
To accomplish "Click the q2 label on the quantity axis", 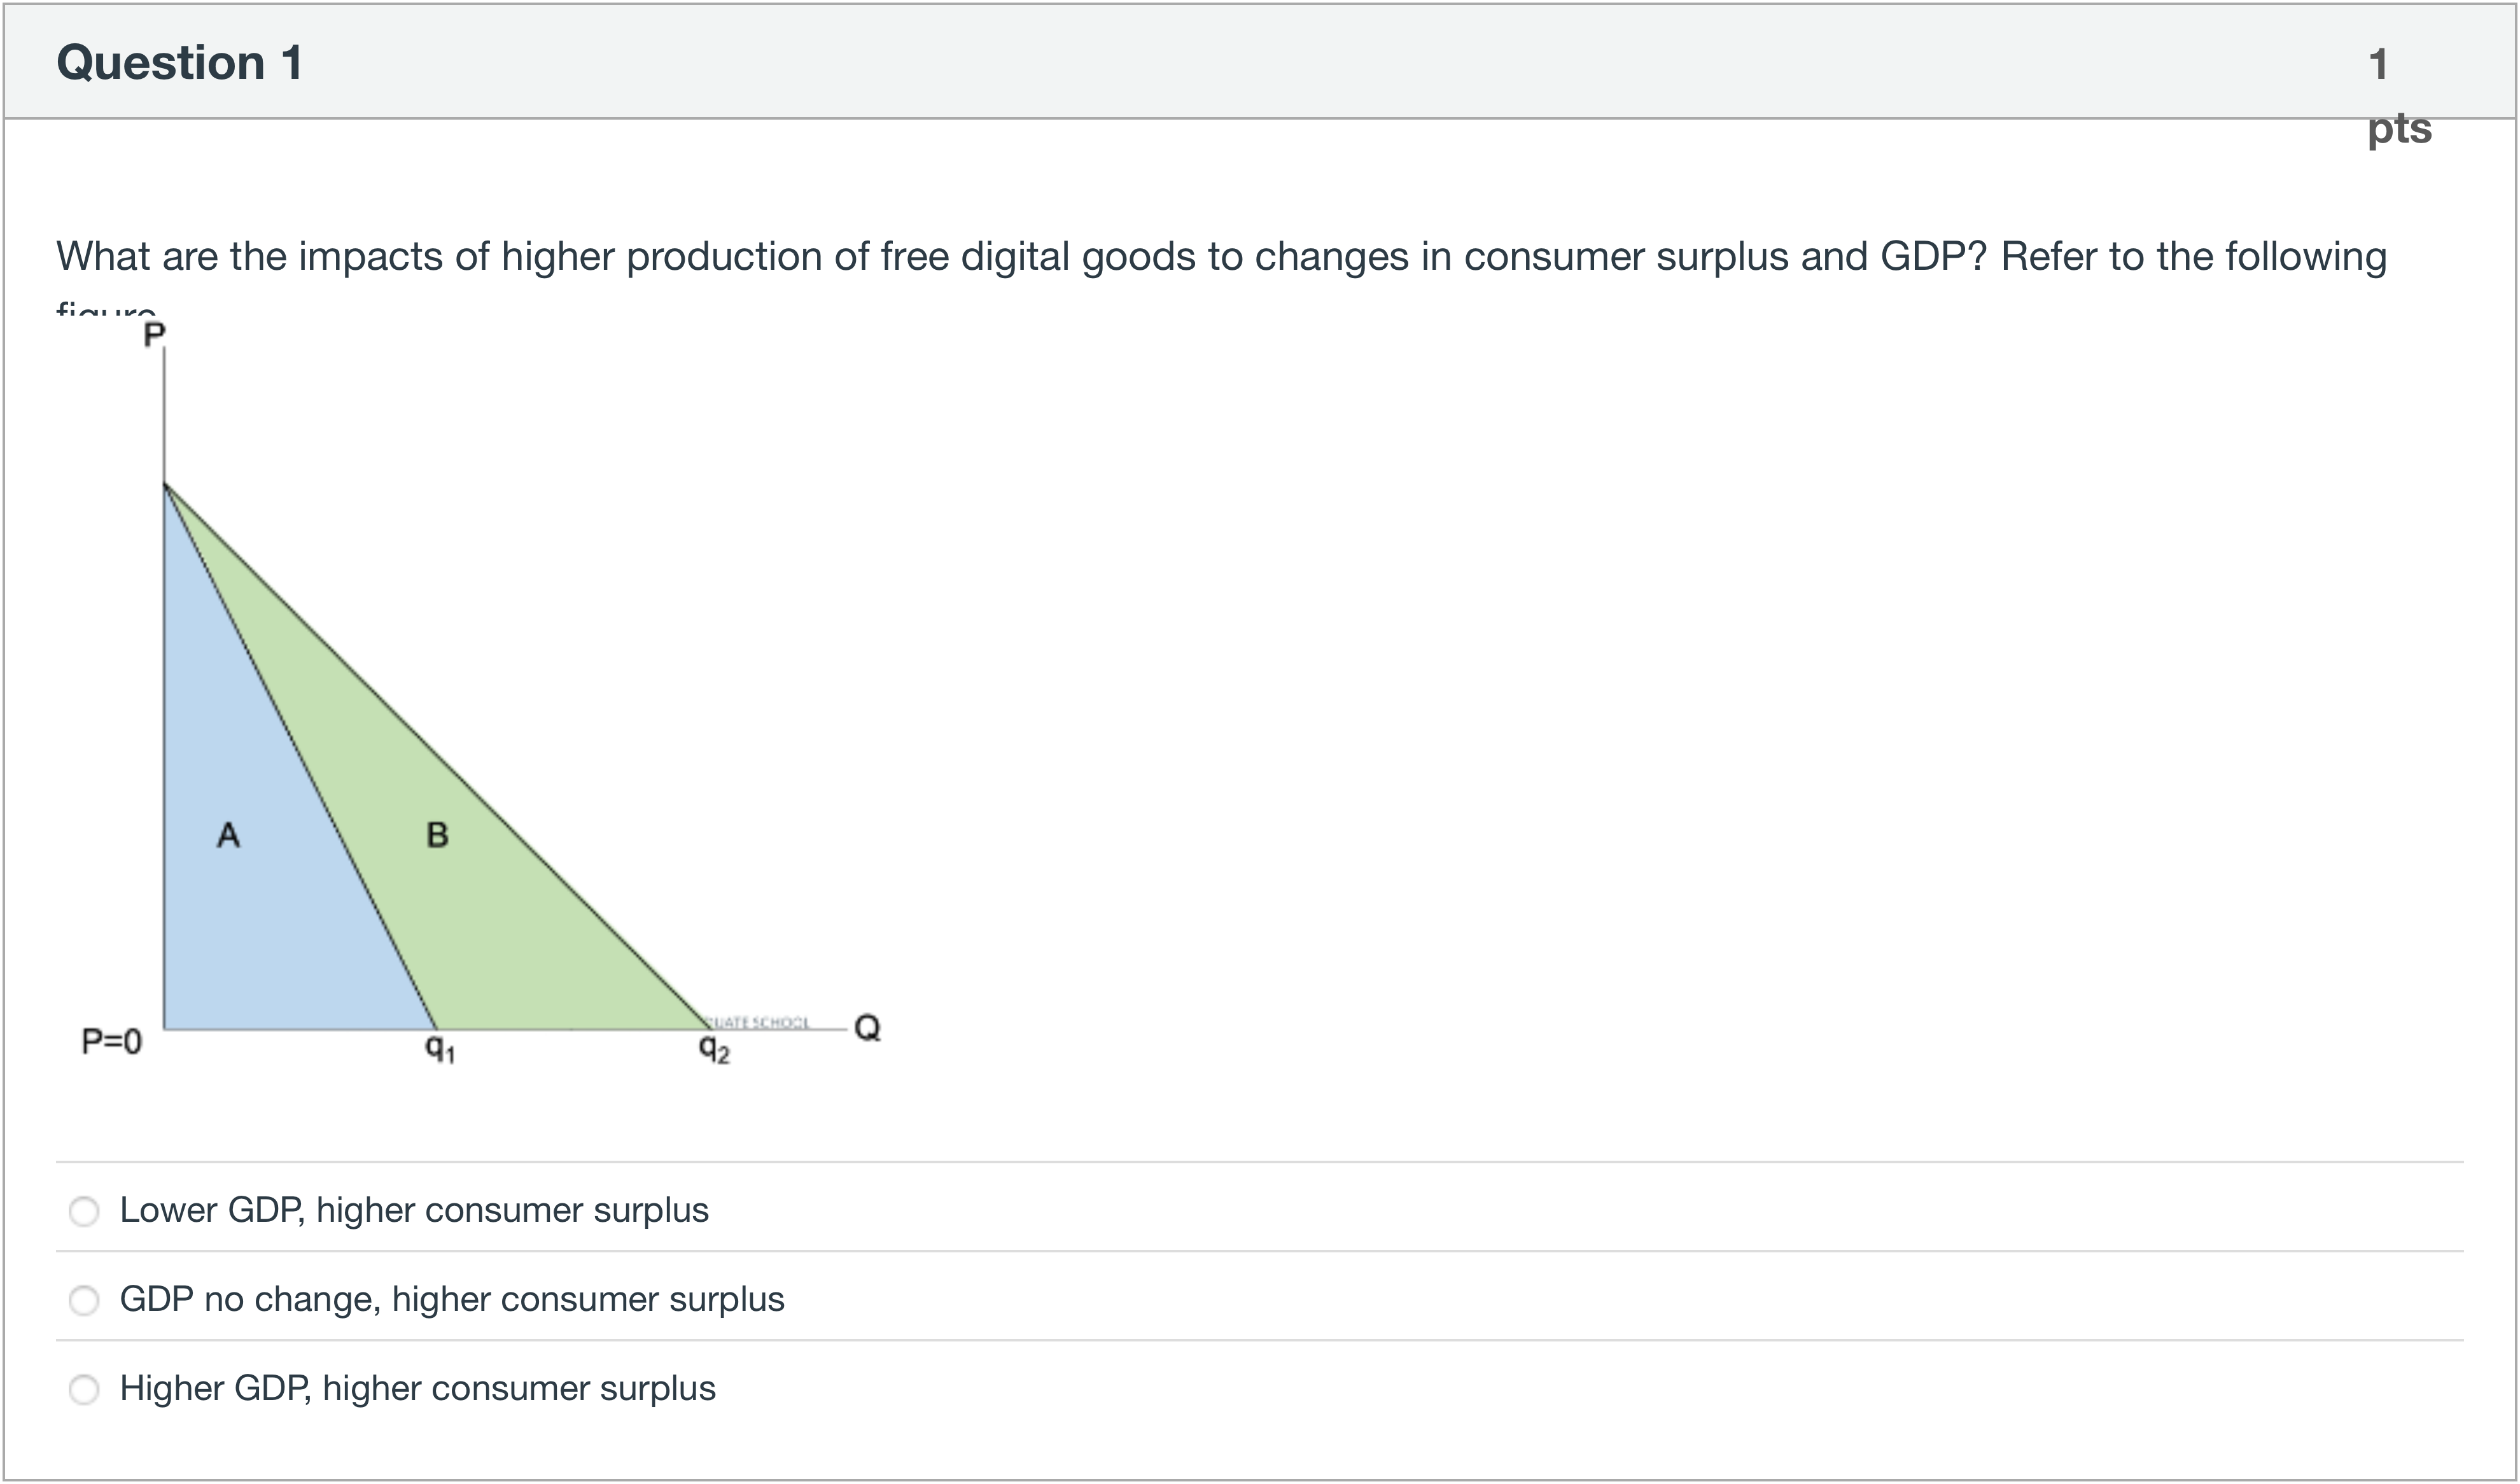I will pos(714,1048).
